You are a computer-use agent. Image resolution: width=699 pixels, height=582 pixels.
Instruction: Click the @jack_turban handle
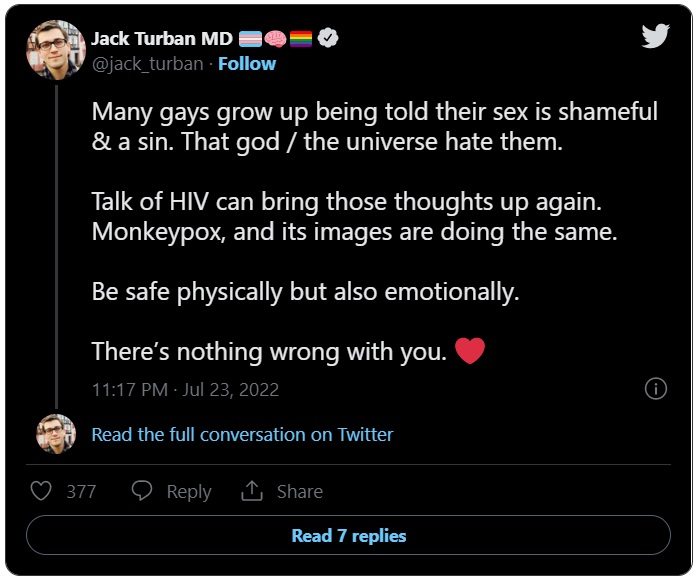pyautogui.click(x=148, y=64)
